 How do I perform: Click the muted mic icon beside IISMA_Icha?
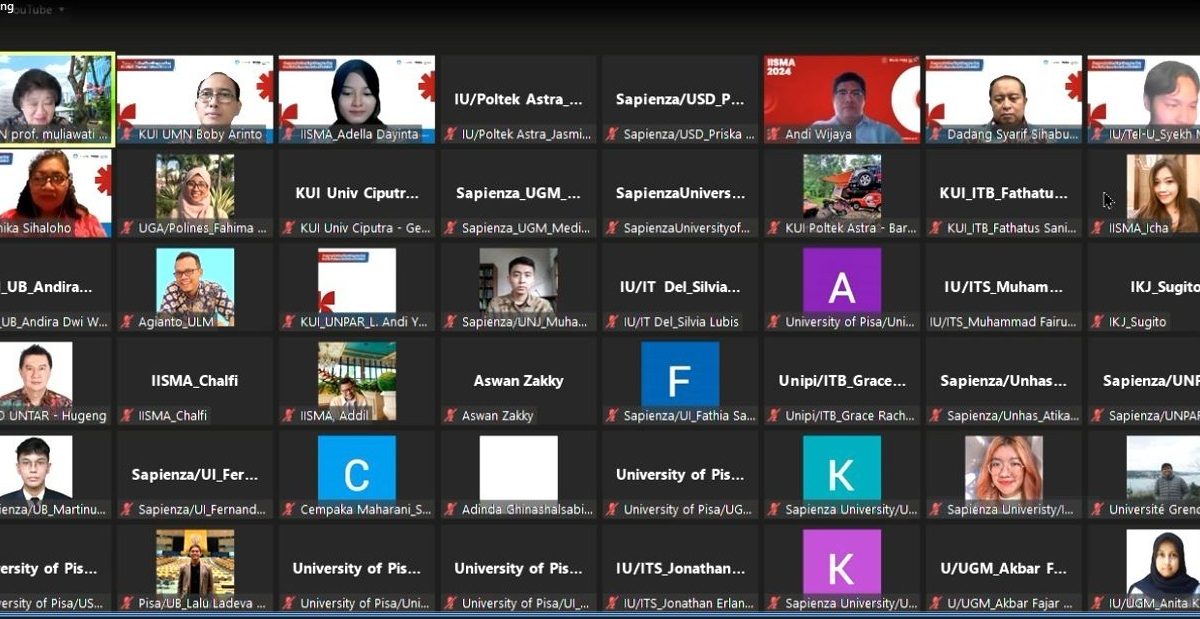[x=1098, y=228]
